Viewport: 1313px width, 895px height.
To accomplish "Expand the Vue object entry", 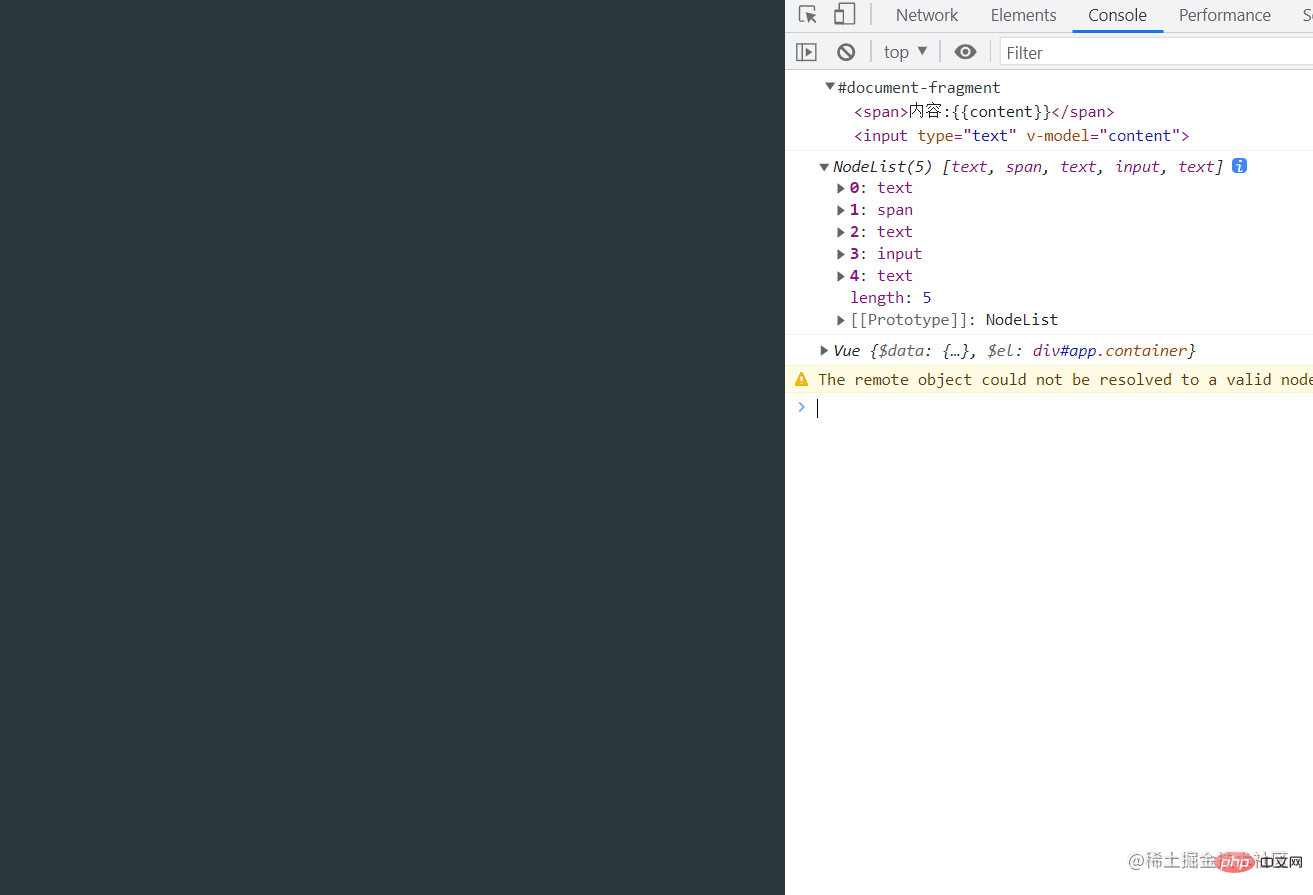I will (824, 350).
